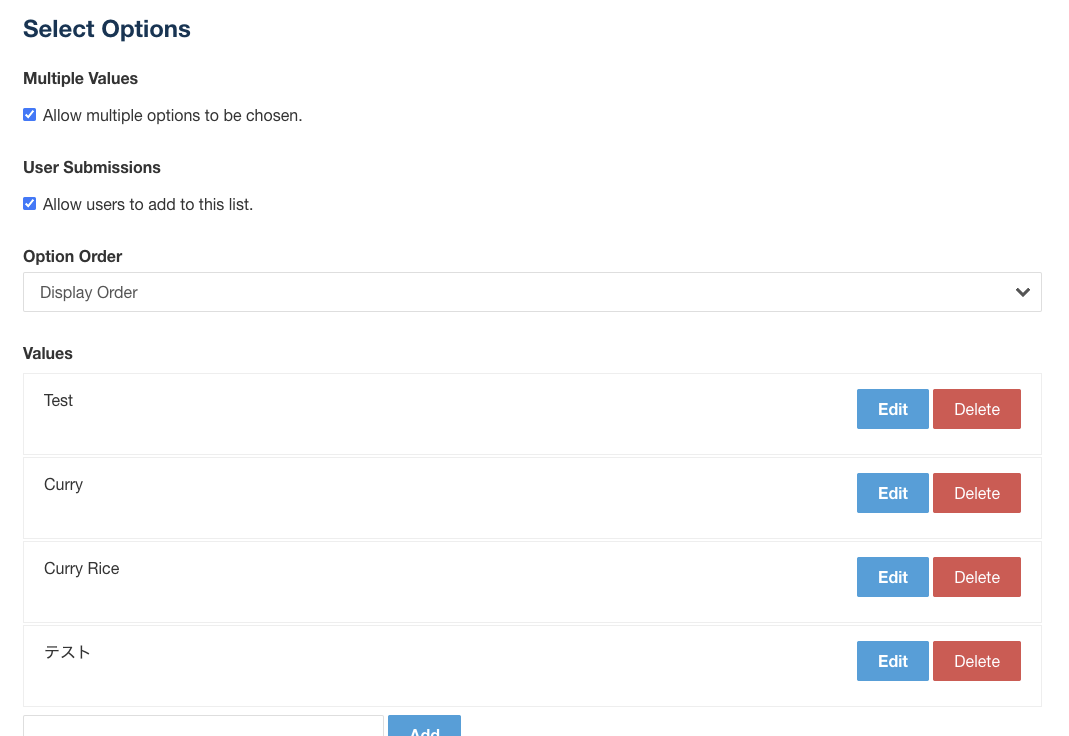The width and height of the screenshot is (1069, 736).
Task: Uncheck "Allow multiple options to be chosen"
Action: 29,114
